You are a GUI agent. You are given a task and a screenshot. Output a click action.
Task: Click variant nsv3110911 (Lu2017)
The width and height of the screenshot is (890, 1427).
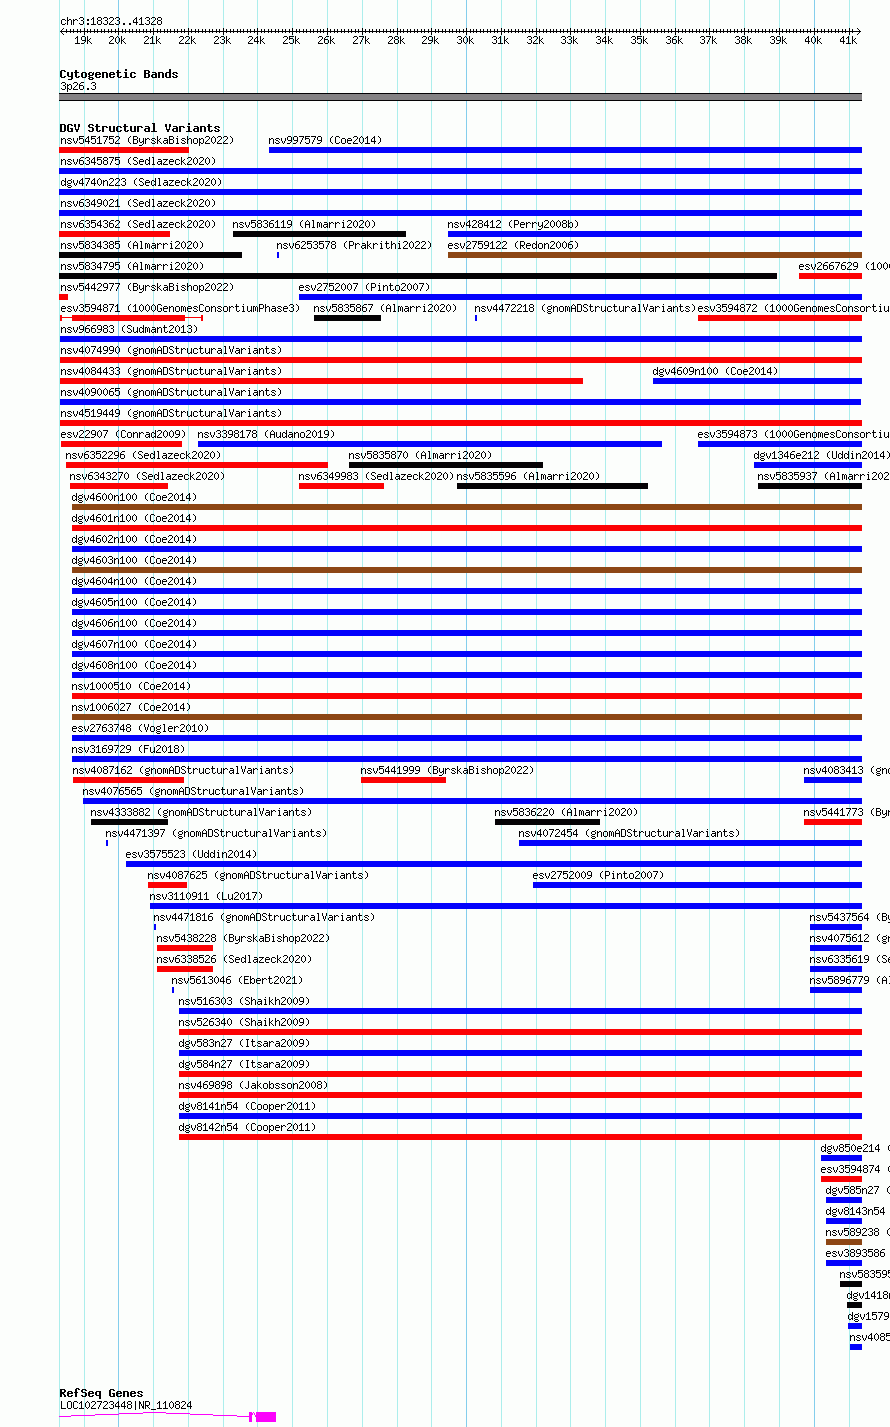(506, 906)
